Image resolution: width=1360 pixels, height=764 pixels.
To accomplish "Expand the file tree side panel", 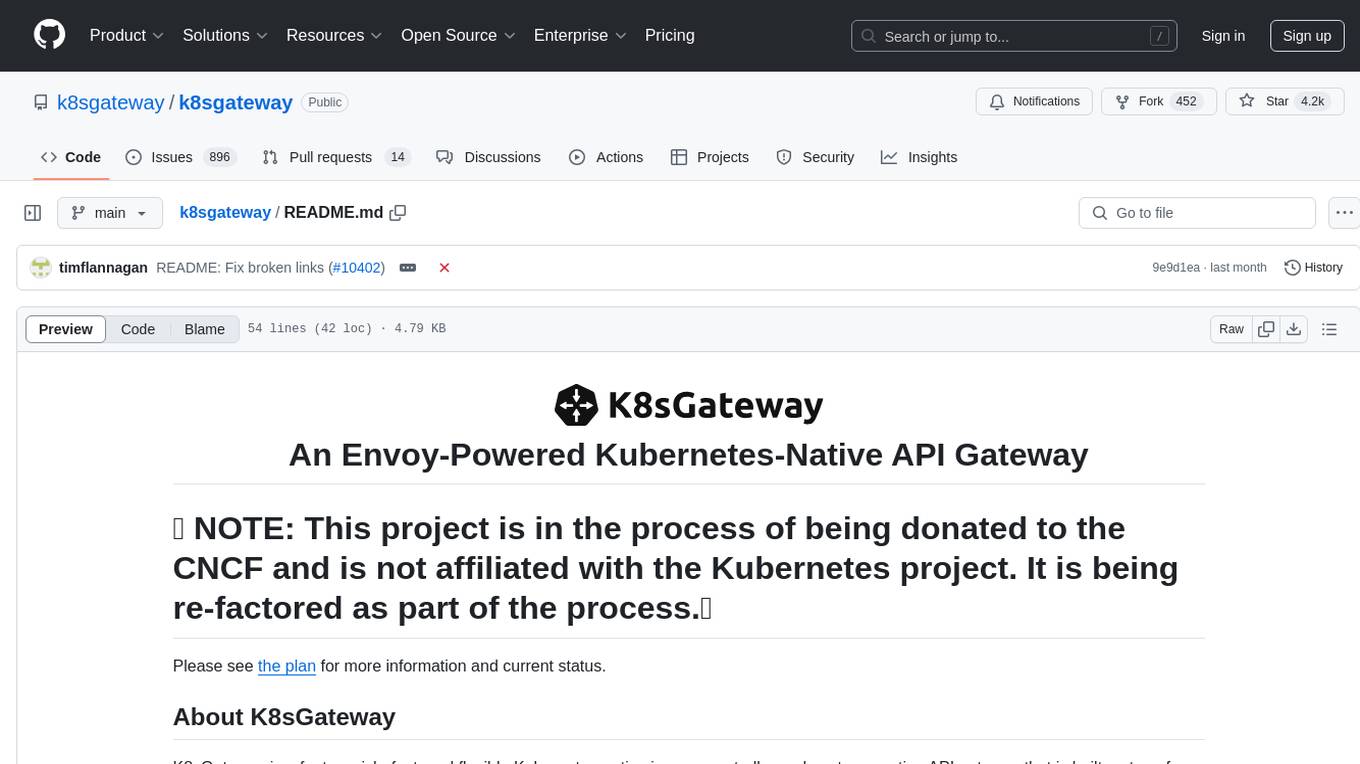I will [x=33, y=213].
